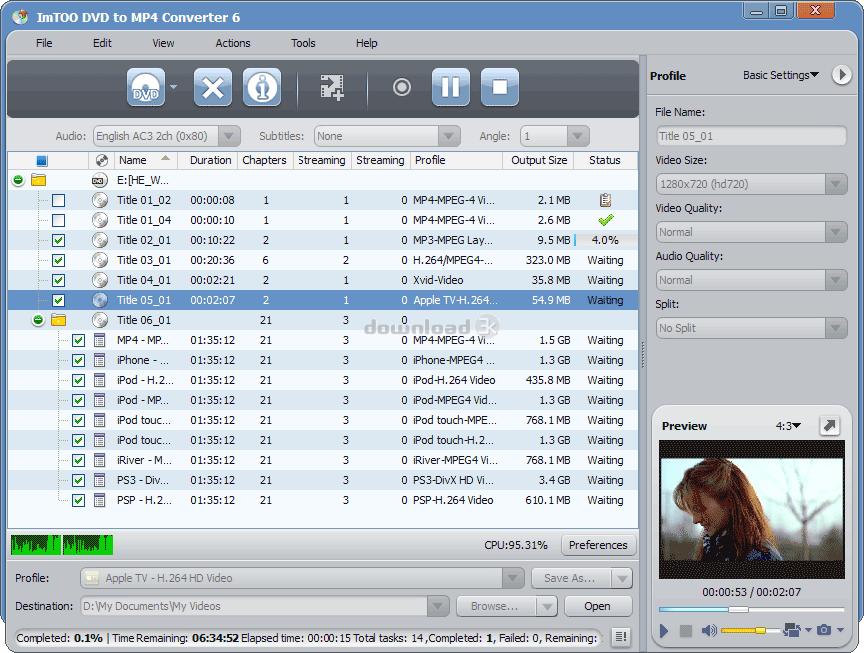Click the profile document icon of PS3 - Div row
Viewport: 864px width, 653px height.
tap(99, 481)
